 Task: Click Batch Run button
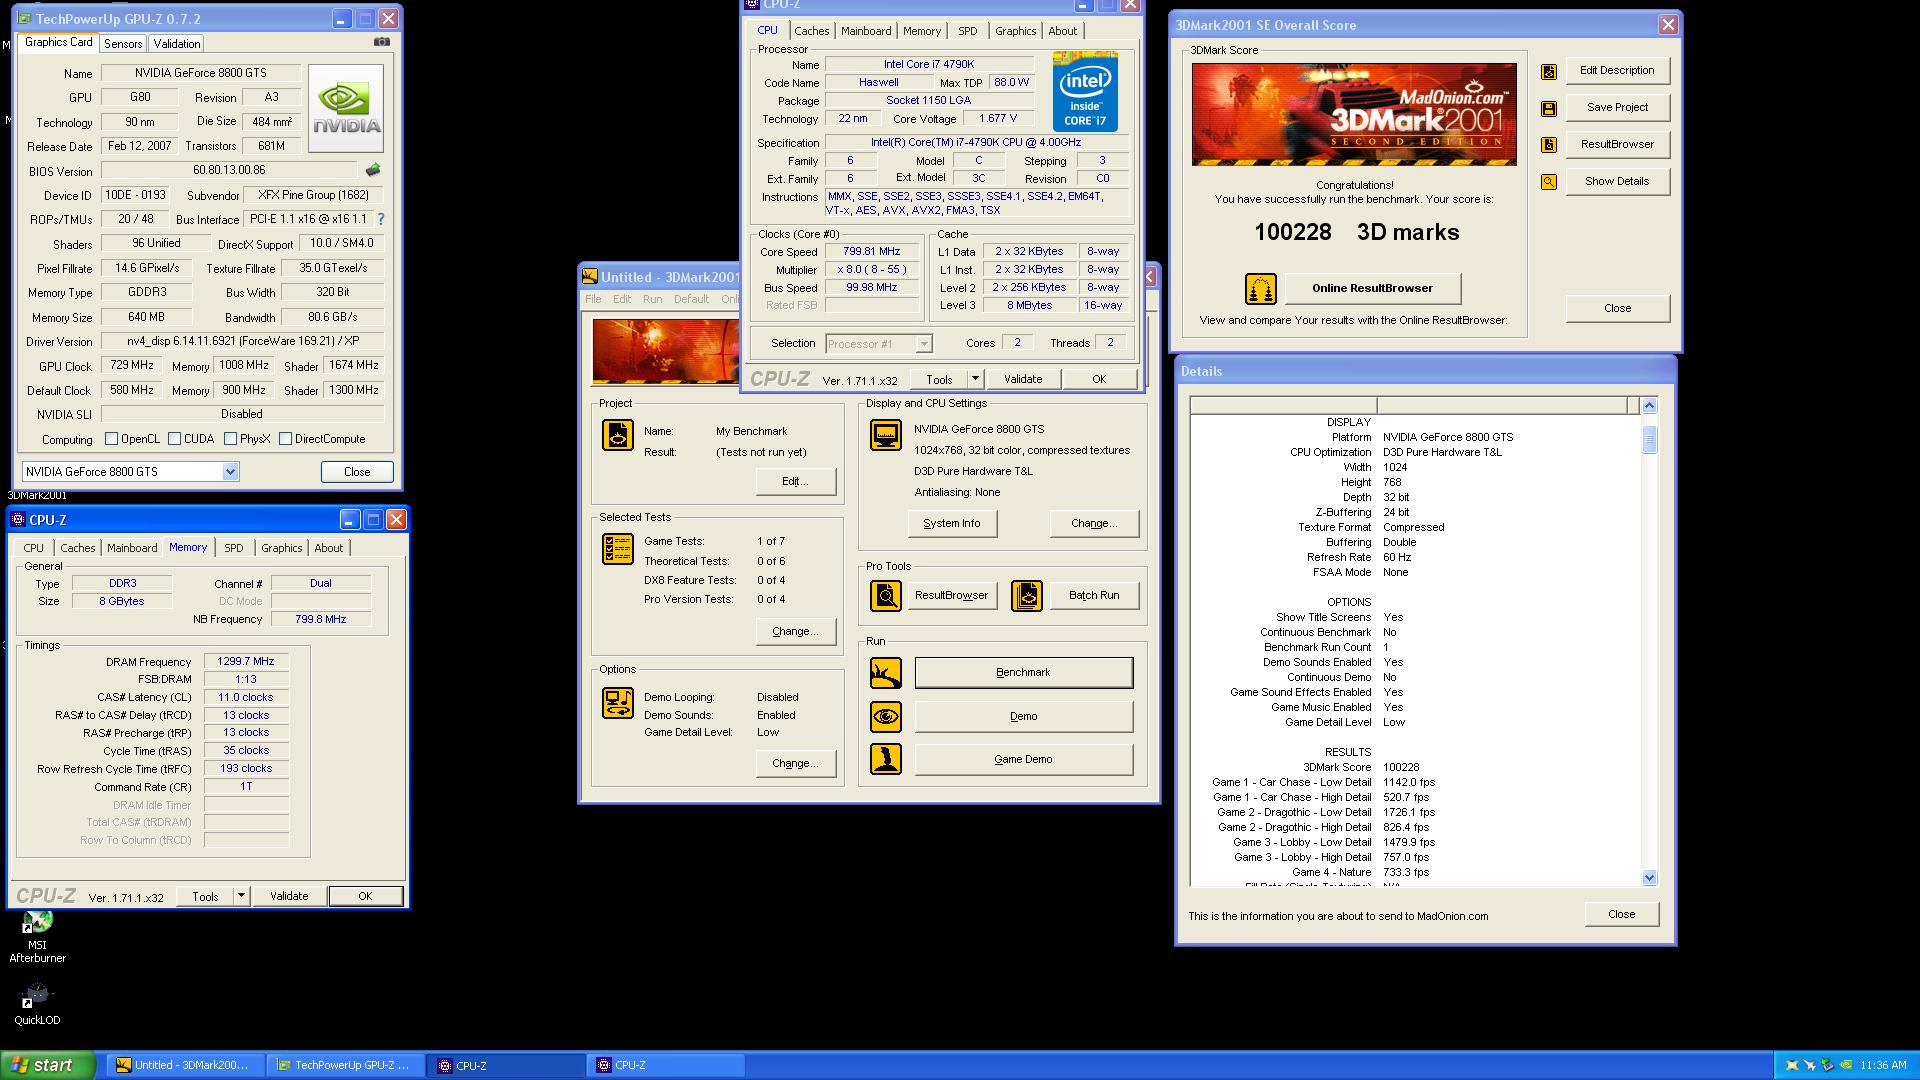1094,596
